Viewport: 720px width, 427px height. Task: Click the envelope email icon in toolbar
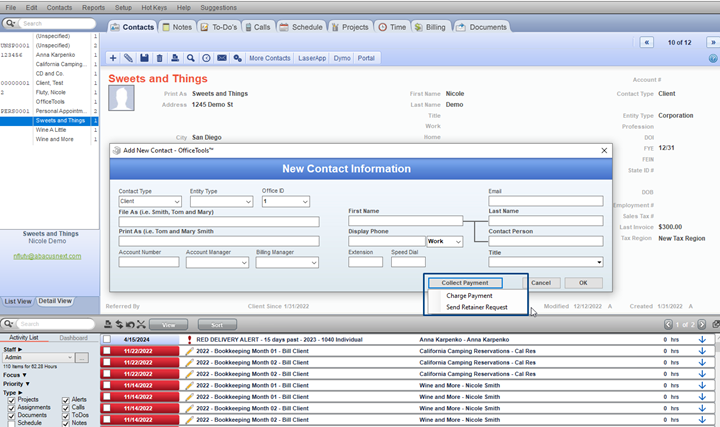coord(222,59)
